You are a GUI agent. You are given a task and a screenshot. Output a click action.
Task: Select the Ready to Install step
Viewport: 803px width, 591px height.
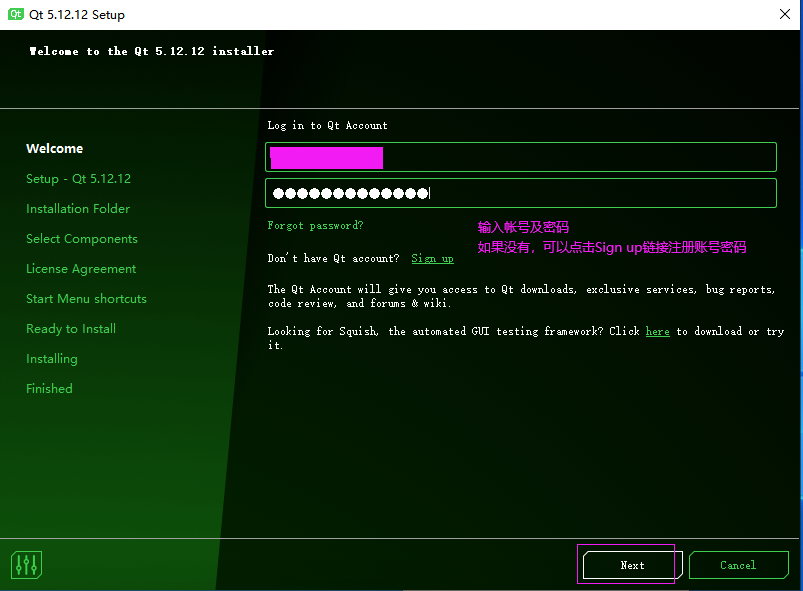[71, 329]
